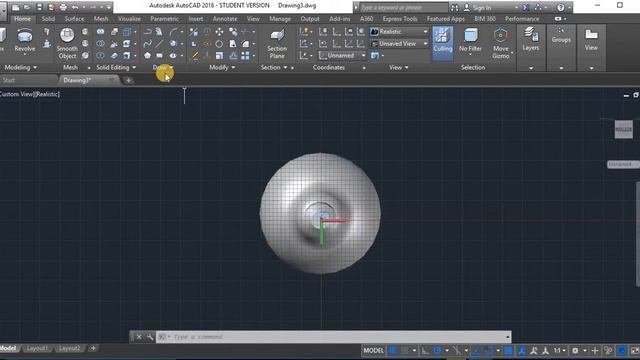Open the Groups panel button
The image size is (640, 360).
click(x=561, y=35)
